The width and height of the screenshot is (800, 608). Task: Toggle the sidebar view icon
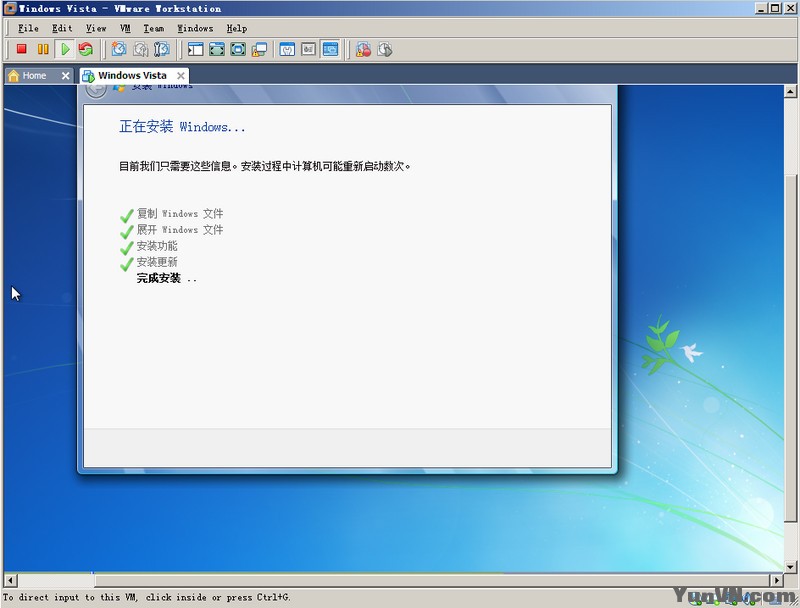click(x=195, y=49)
